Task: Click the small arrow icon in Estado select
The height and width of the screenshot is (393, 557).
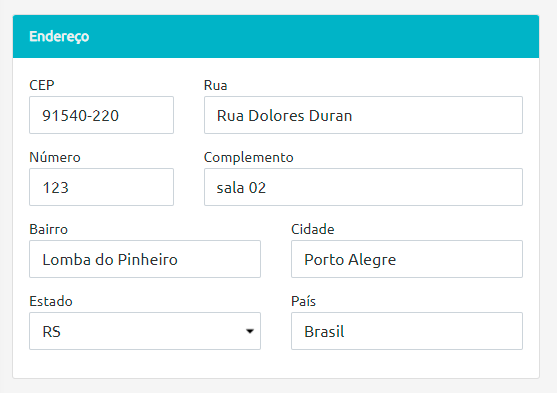Action: tap(250, 331)
